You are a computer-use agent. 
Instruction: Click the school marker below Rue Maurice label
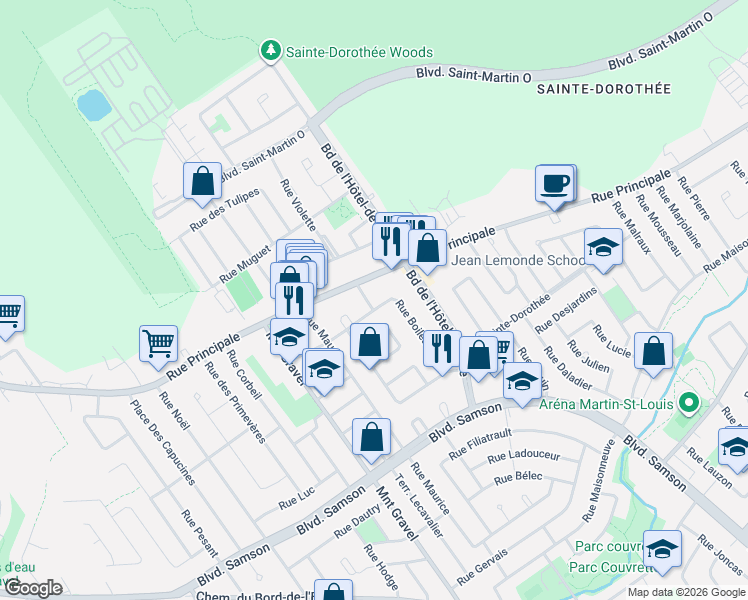[324, 370]
